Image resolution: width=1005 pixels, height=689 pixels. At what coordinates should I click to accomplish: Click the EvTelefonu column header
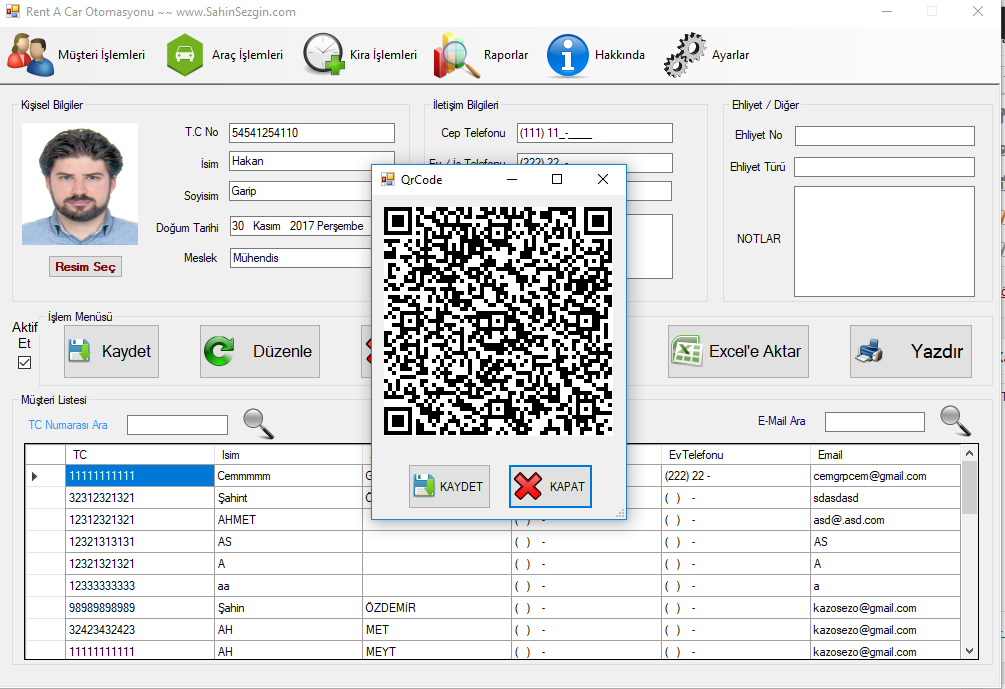click(736, 454)
